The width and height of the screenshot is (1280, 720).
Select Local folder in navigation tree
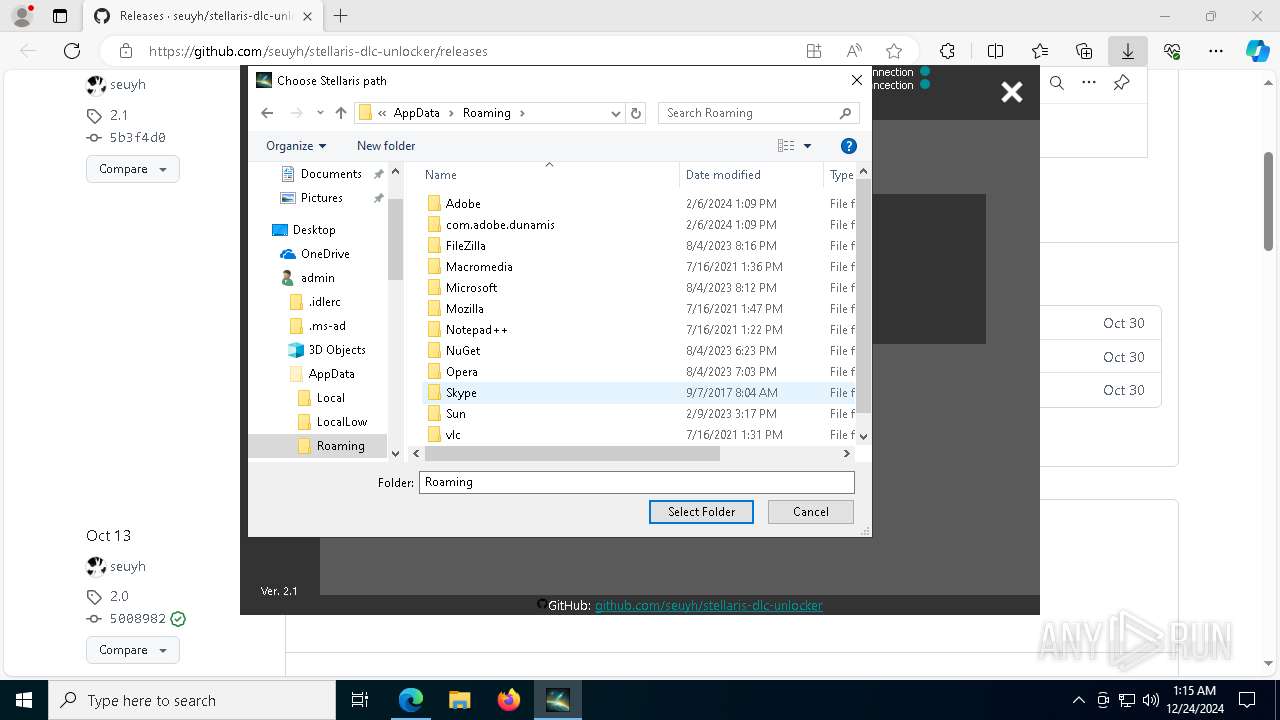click(x=331, y=397)
